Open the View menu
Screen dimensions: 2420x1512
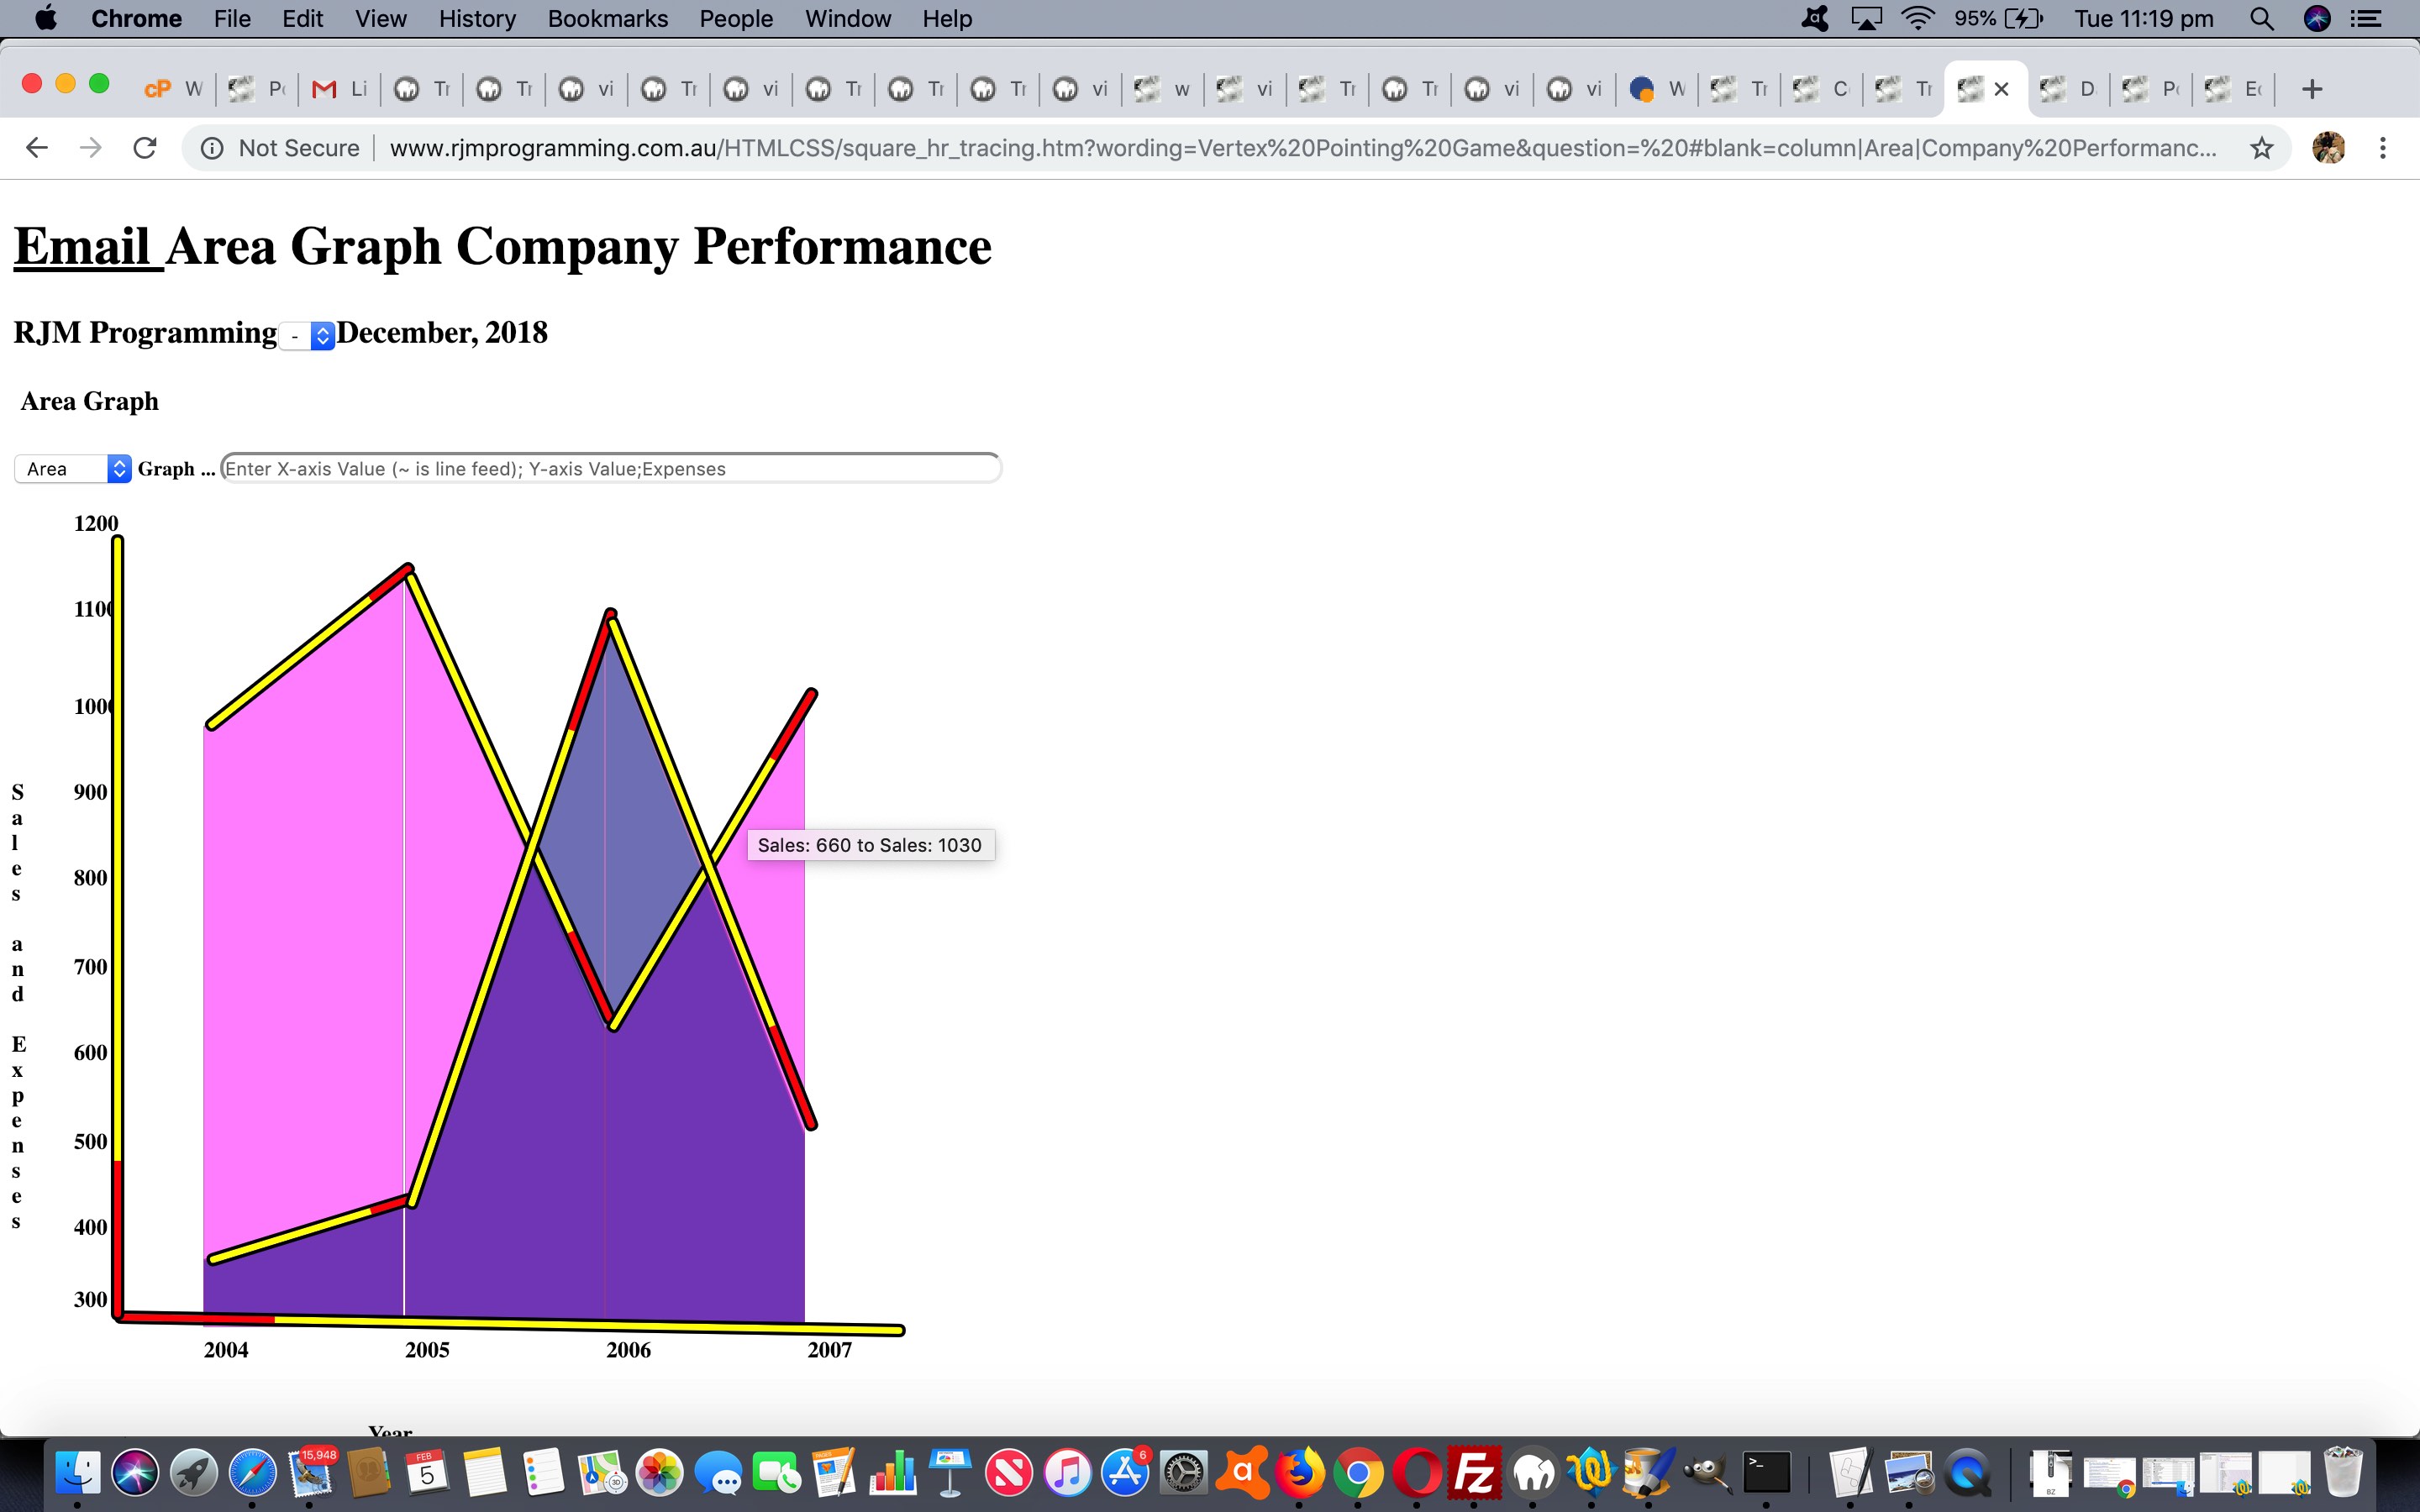pos(381,18)
